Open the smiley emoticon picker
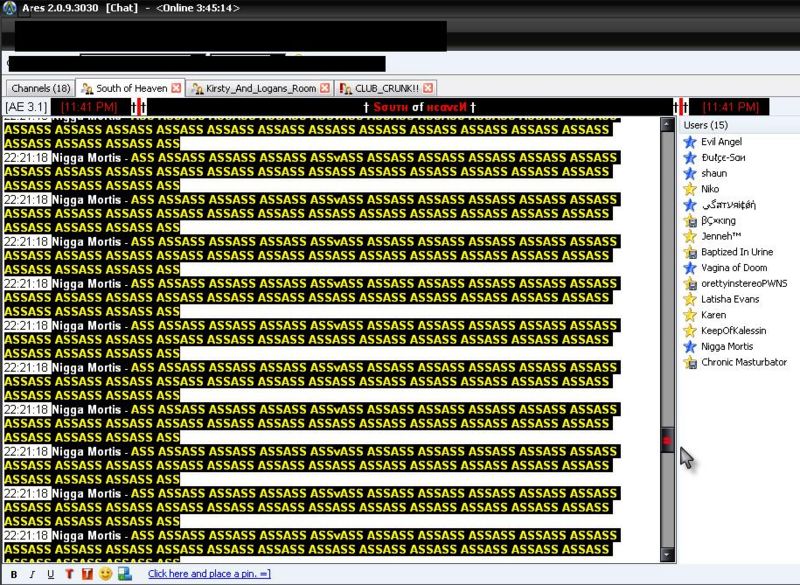The image size is (800, 585). click(105, 574)
